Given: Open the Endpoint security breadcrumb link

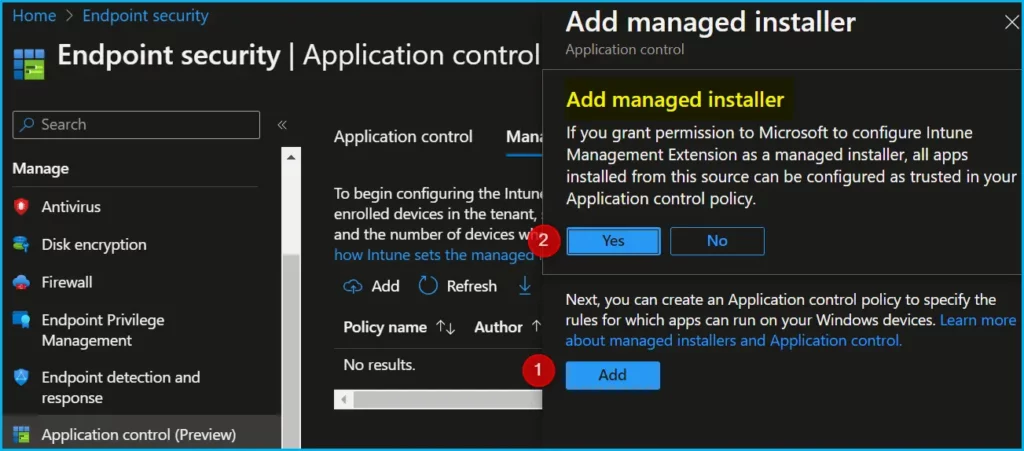Looking at the screenshot, I should coord(146,16).
